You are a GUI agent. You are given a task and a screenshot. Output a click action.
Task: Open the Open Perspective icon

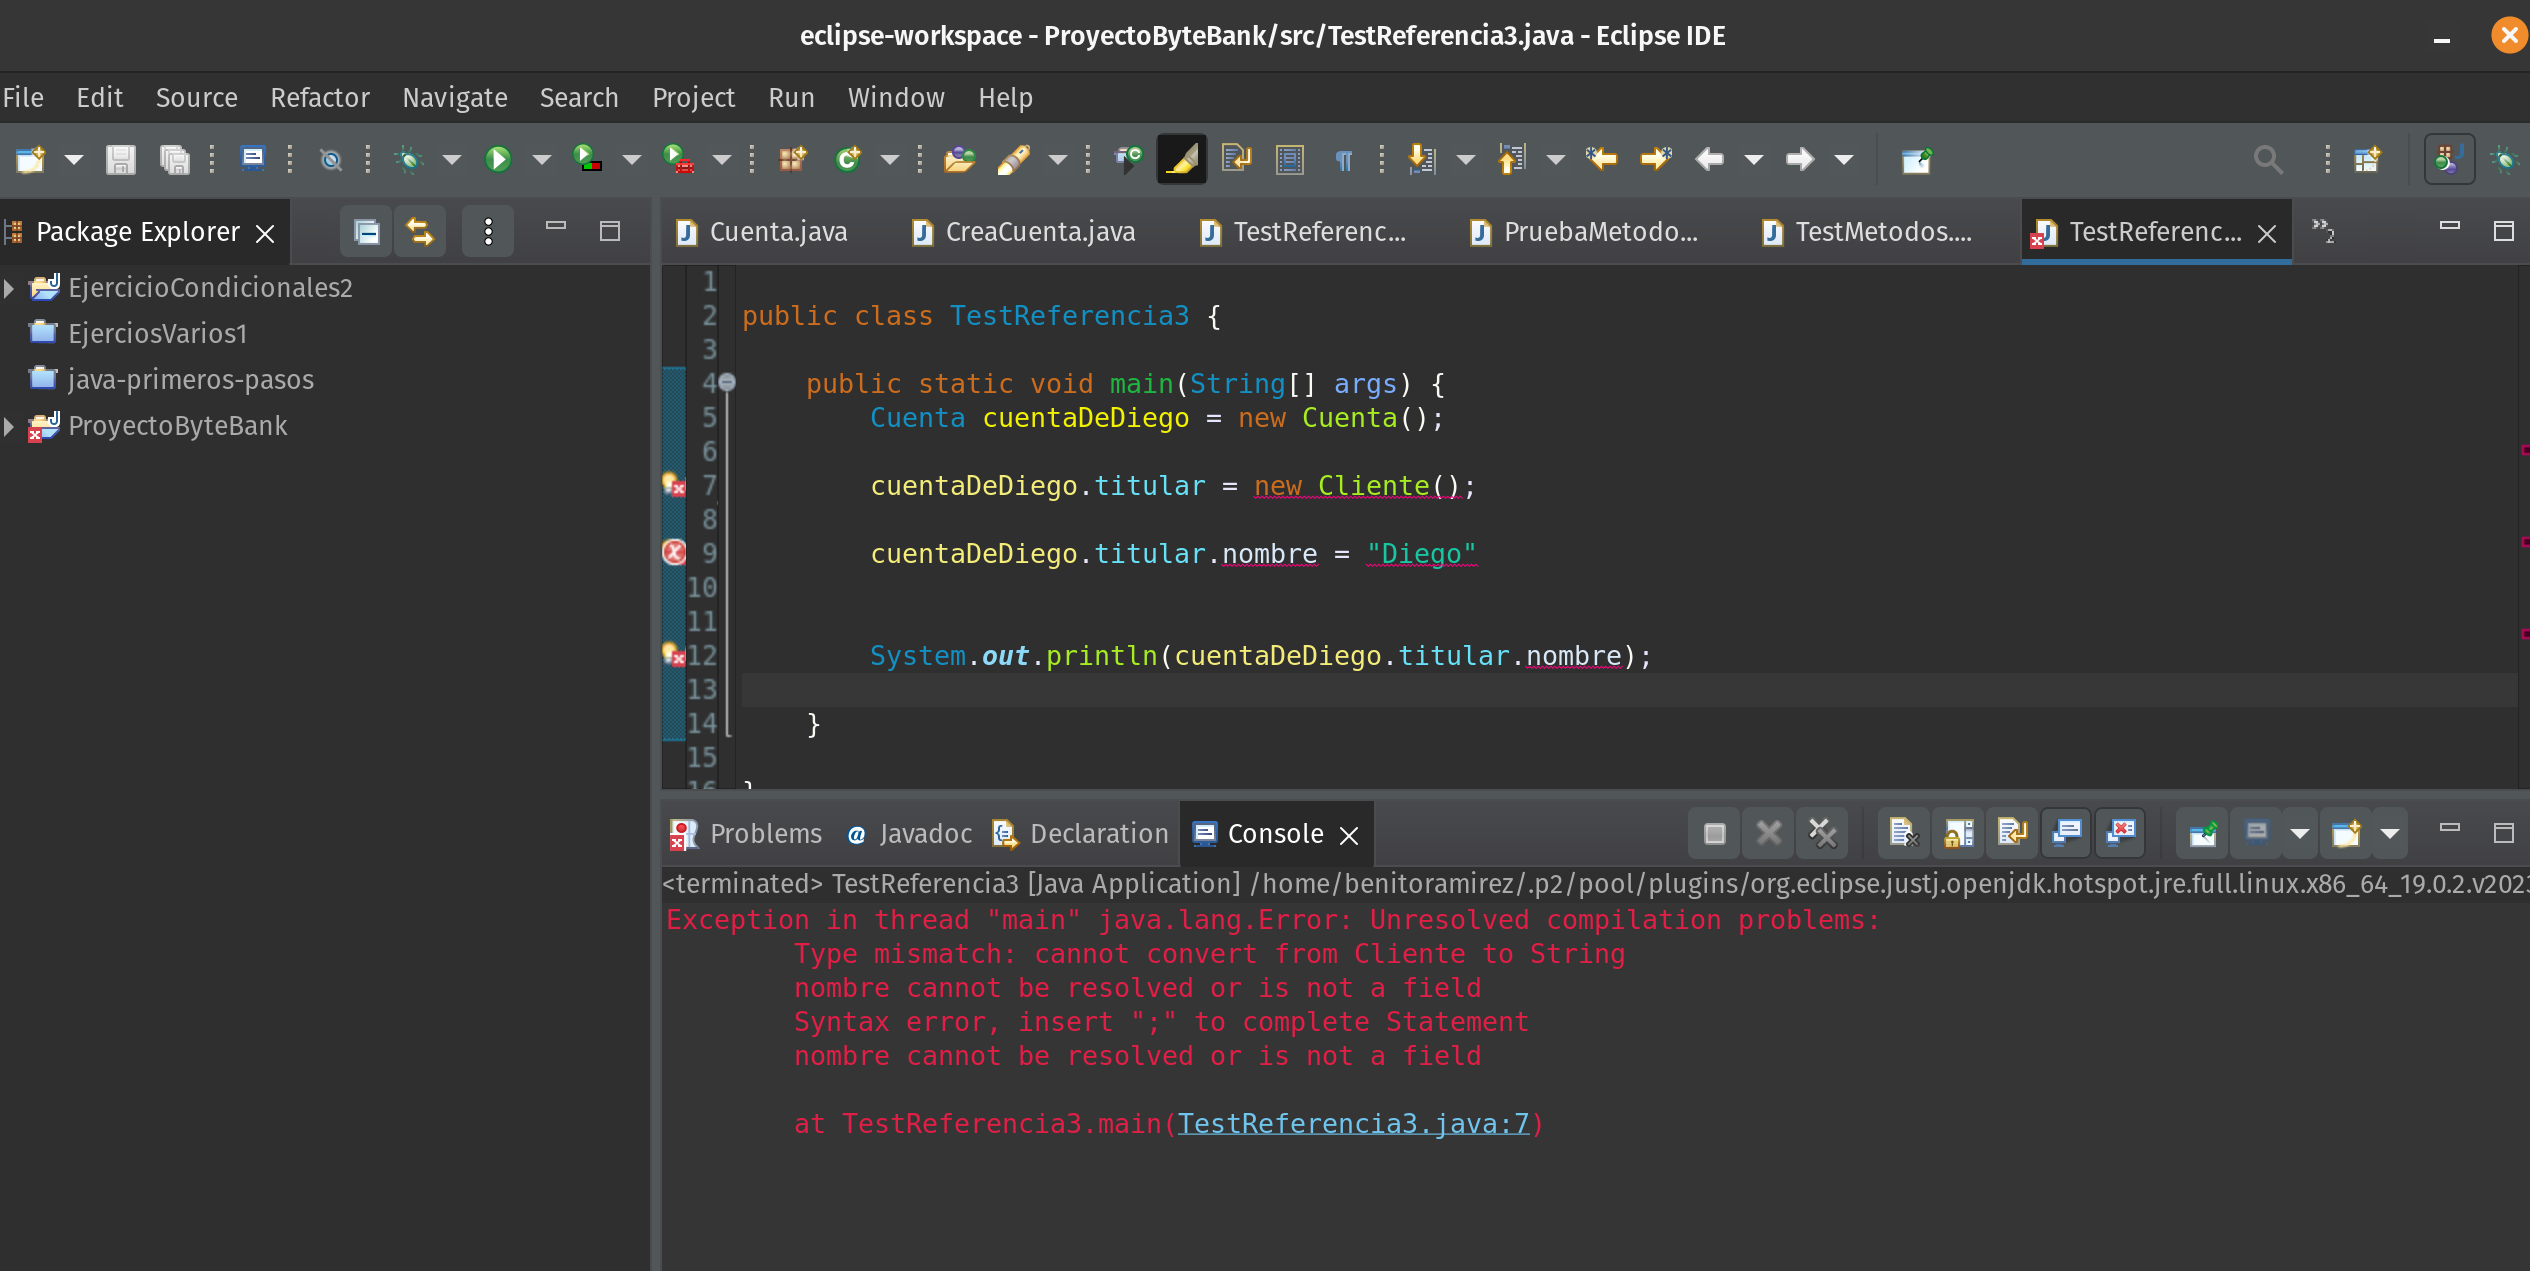point(2367,159)
